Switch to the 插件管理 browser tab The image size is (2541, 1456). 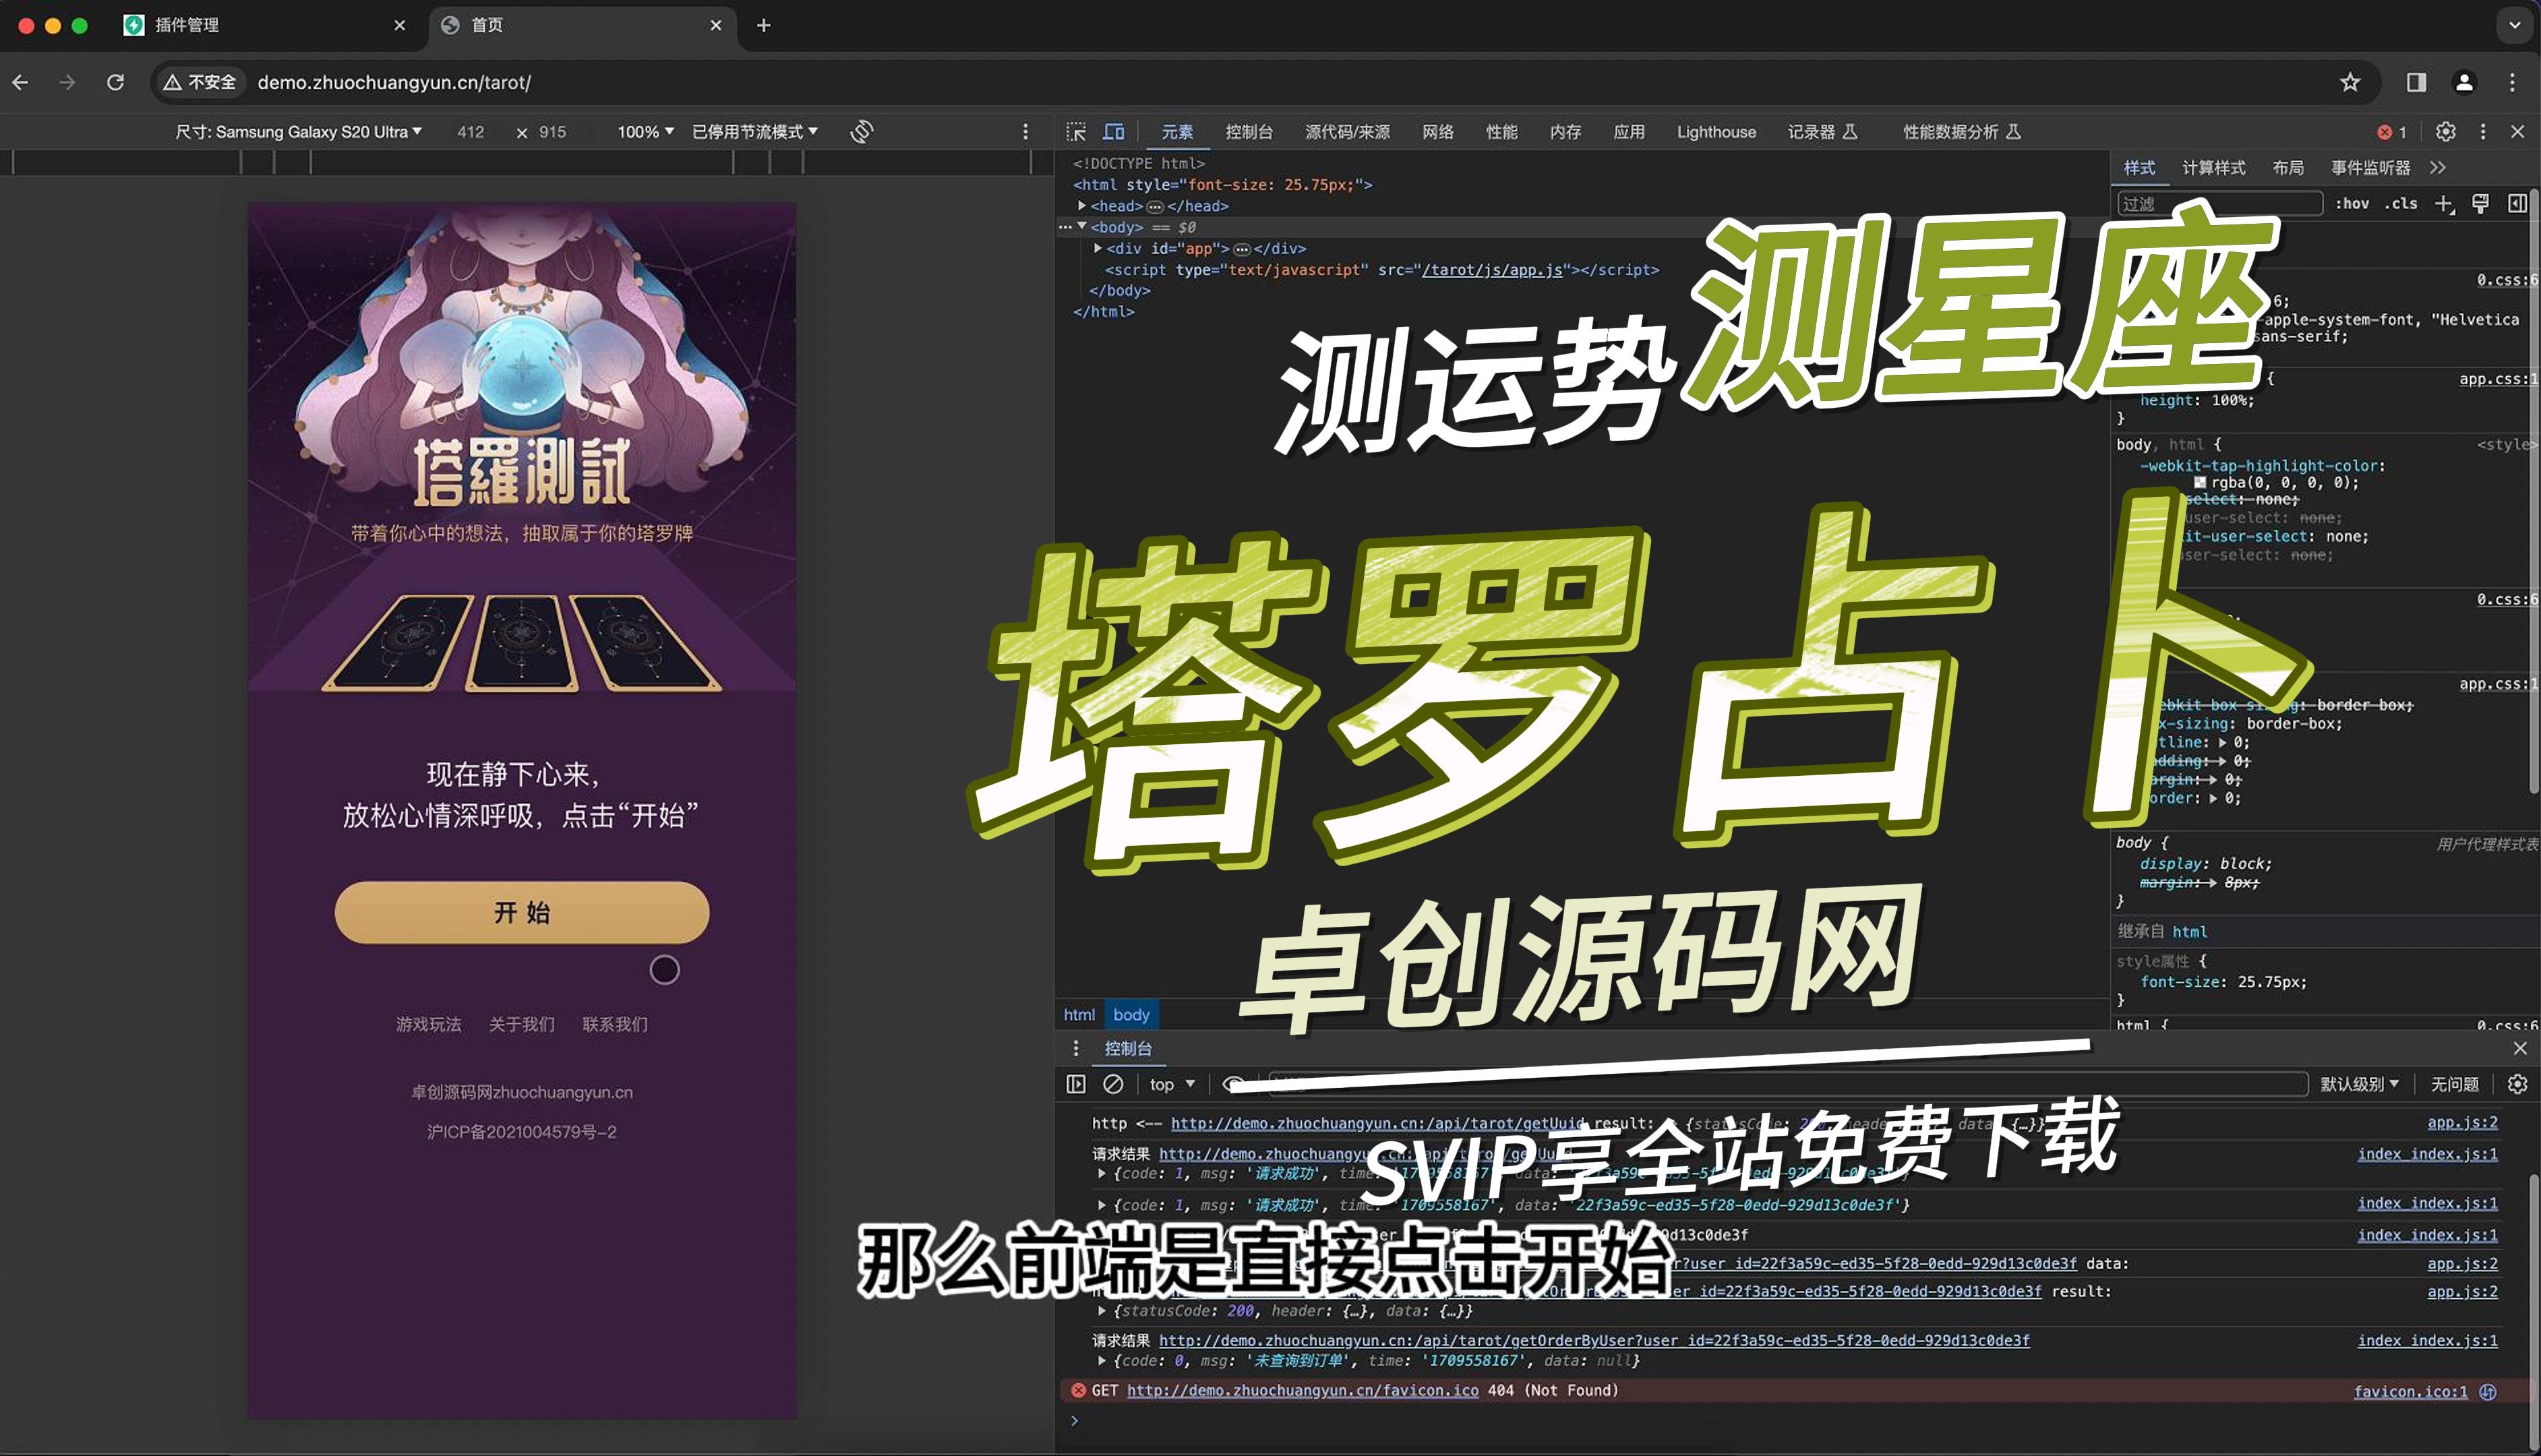(x=265, y=25)
